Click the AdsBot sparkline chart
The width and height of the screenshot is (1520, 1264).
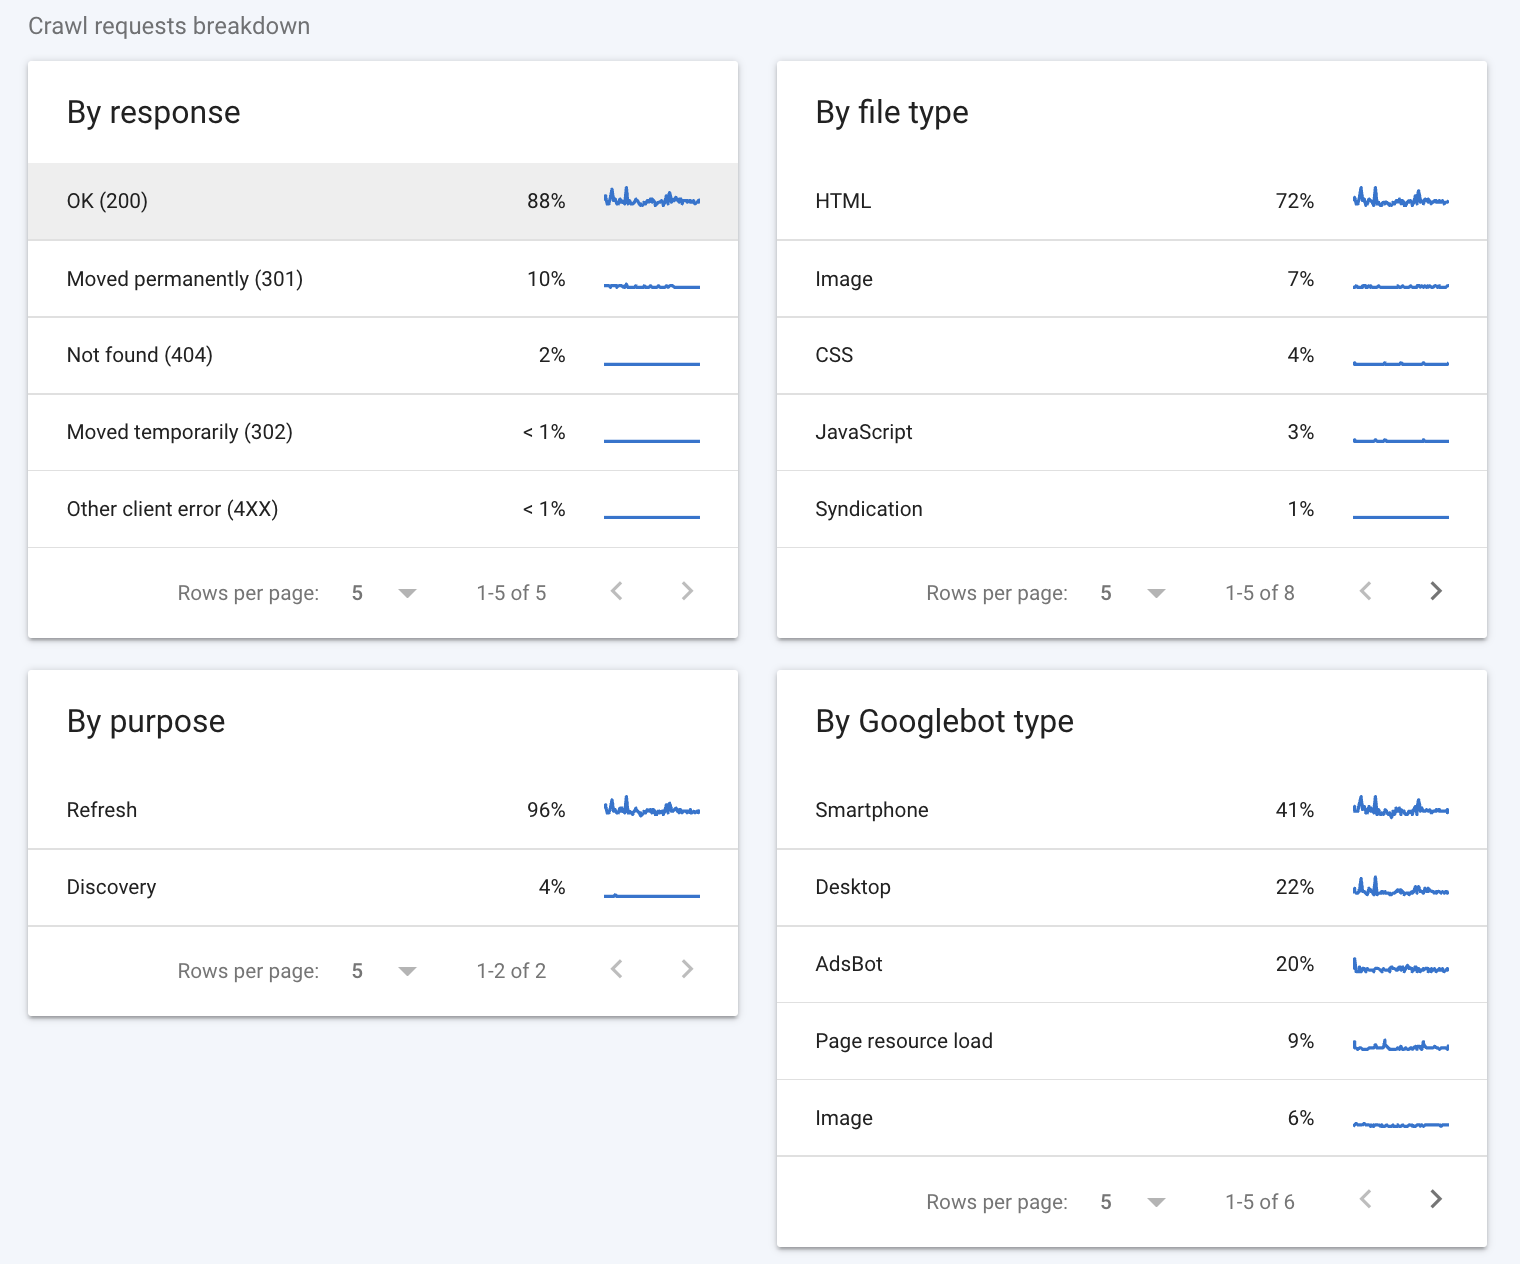1401,966
